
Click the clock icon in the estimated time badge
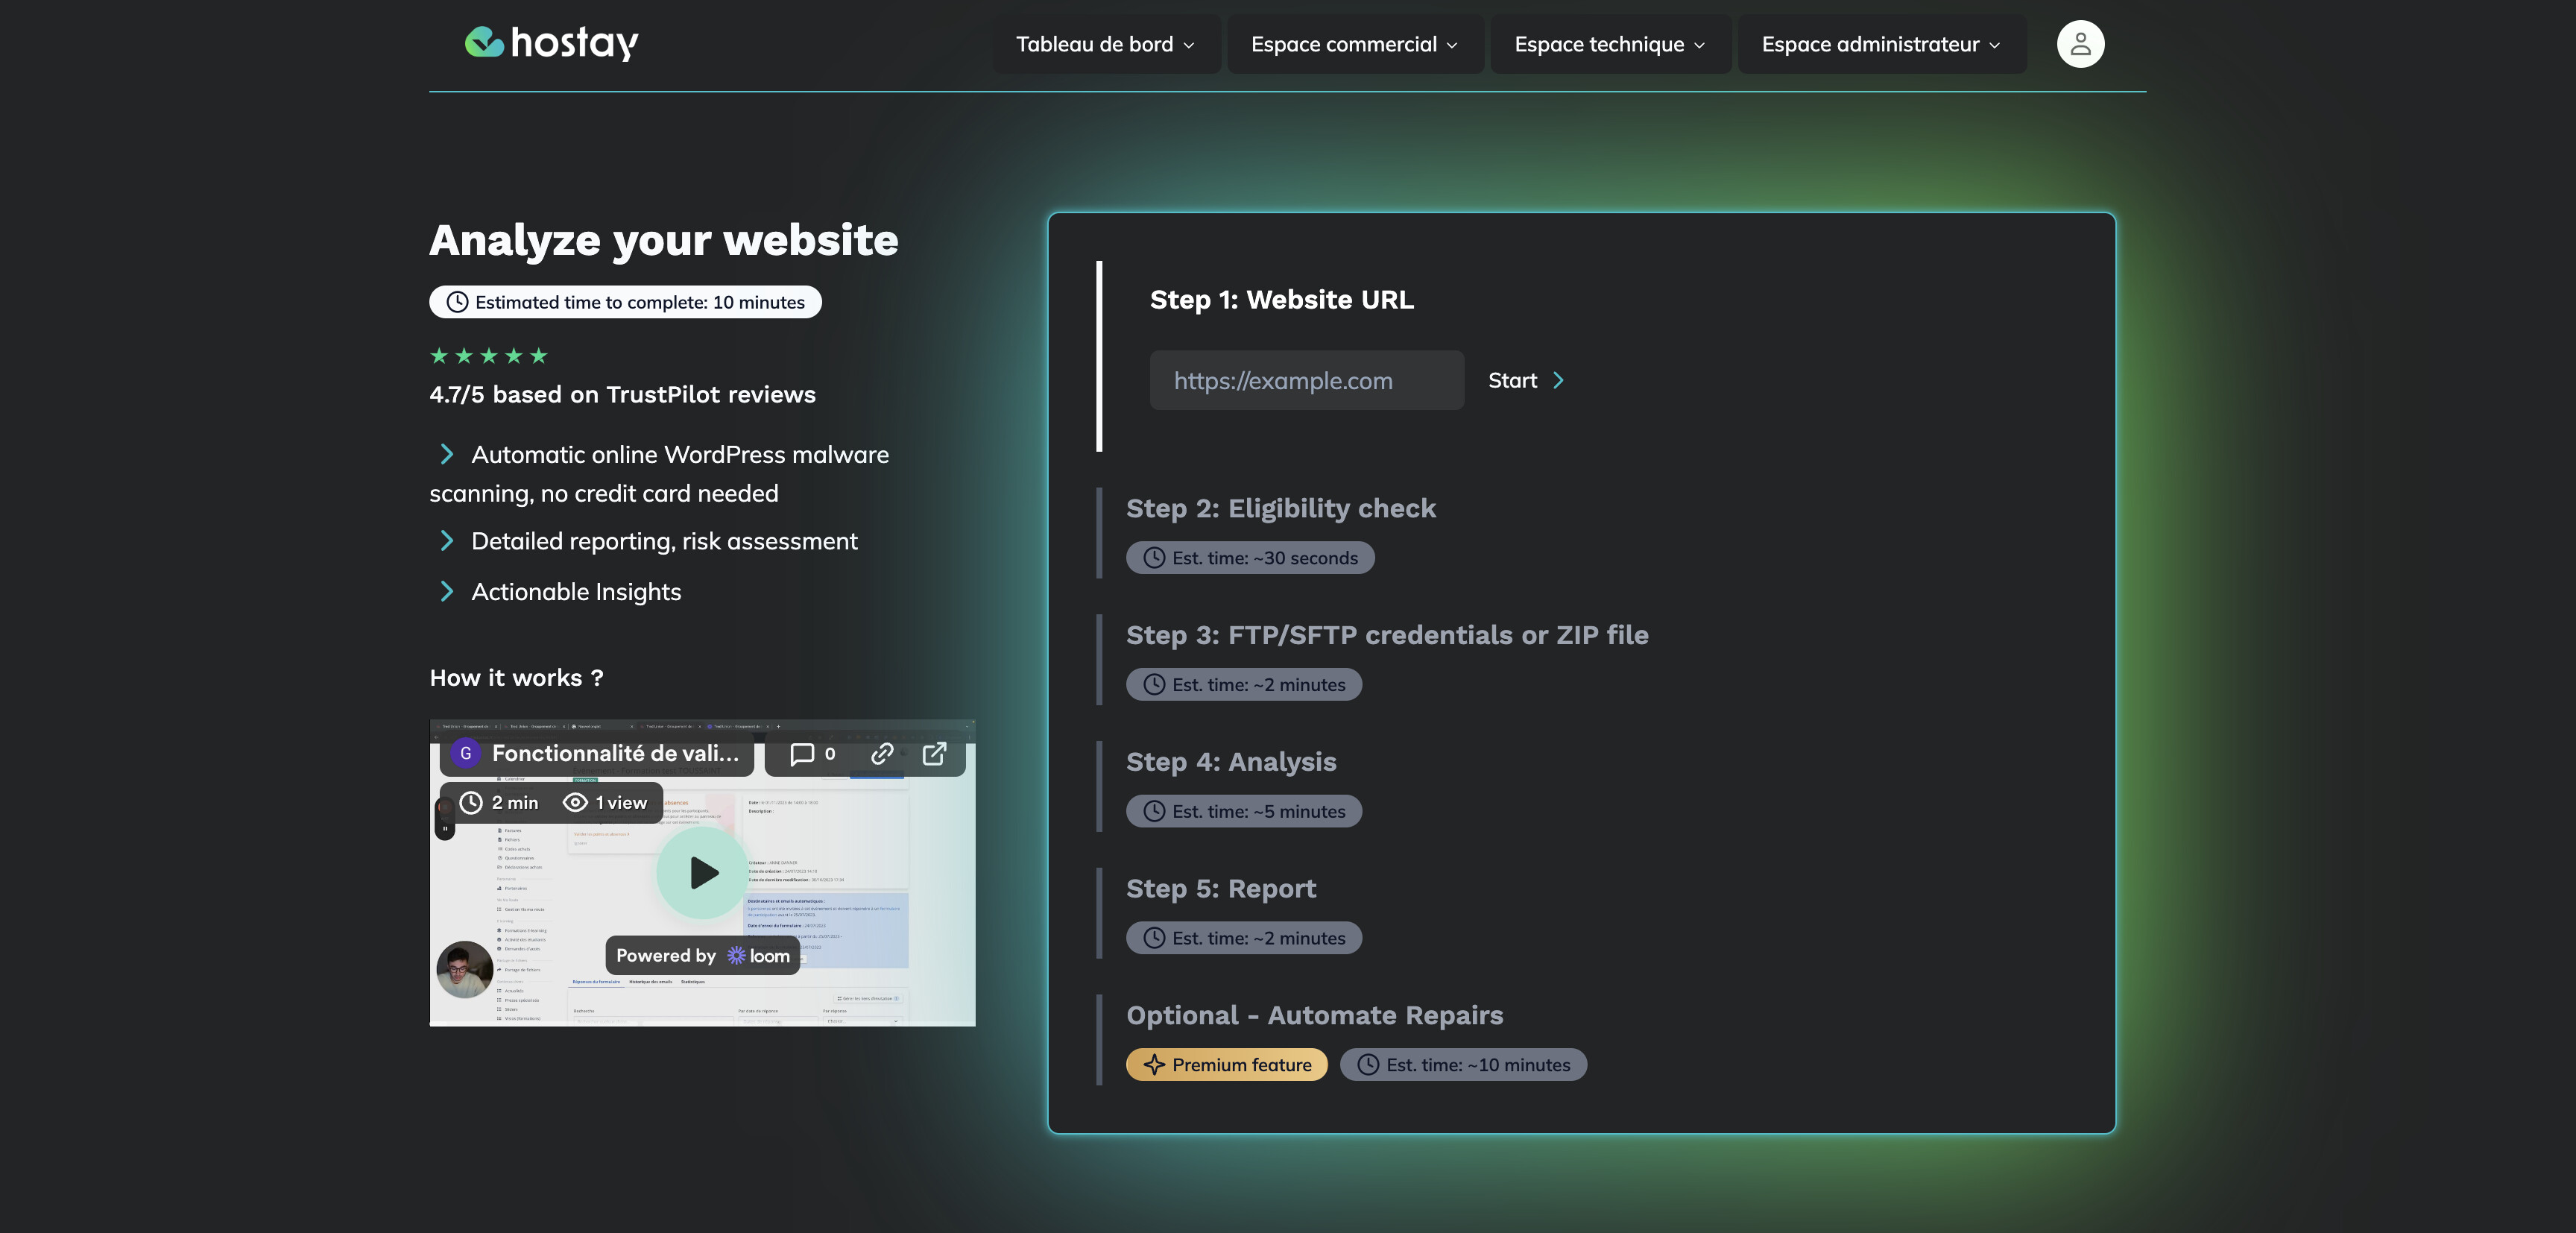(457, 302)
